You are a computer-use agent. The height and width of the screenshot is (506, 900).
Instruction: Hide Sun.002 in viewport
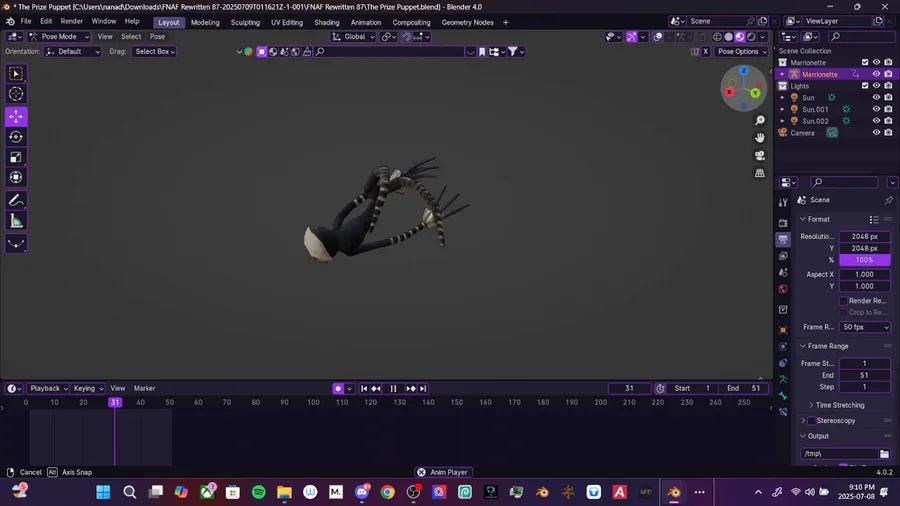876,121
